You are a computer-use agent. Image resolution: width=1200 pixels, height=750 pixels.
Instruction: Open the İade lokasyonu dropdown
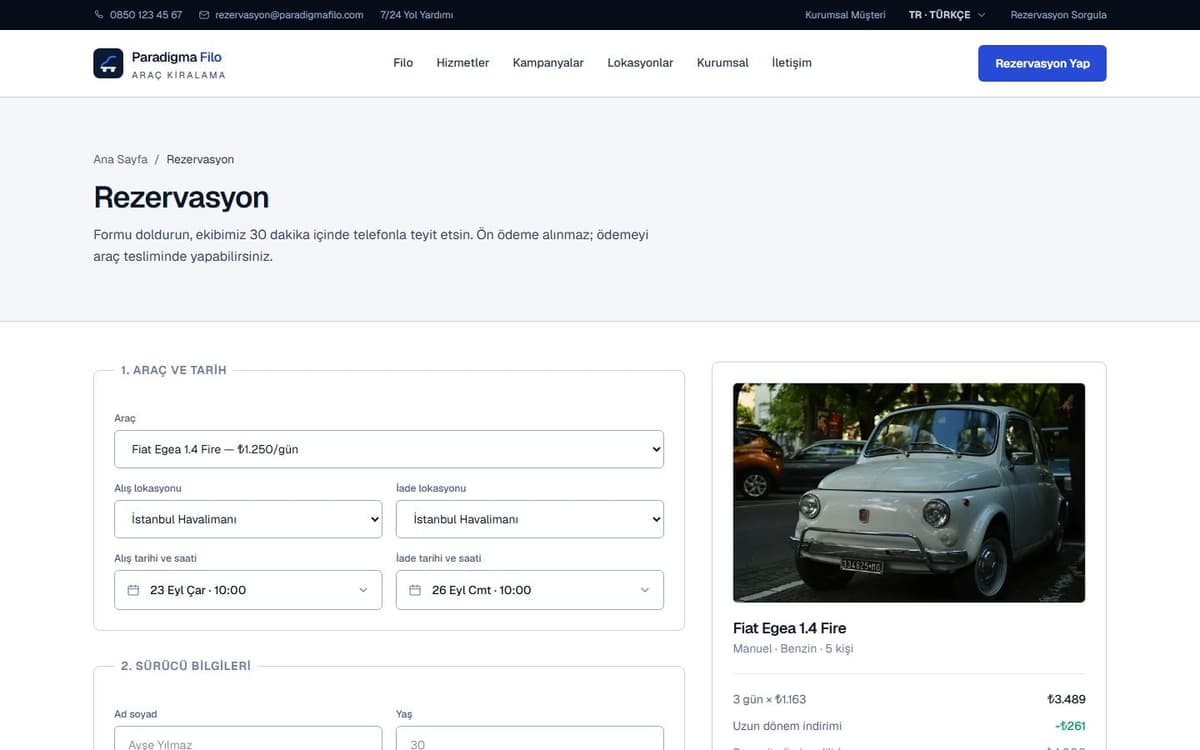(x=530, y=519)
